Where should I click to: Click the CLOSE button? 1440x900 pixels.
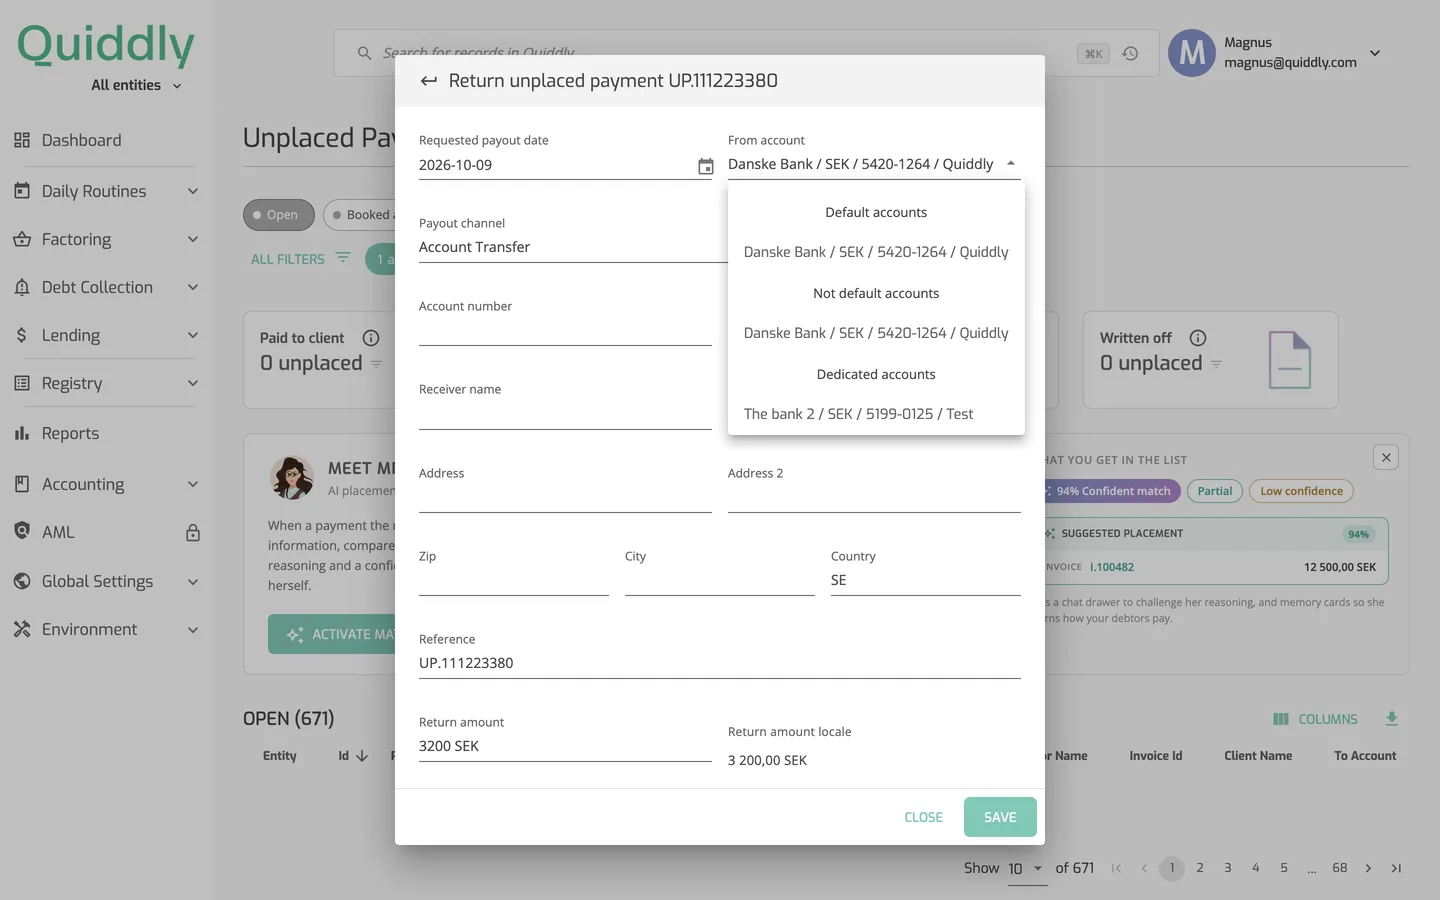923,817
